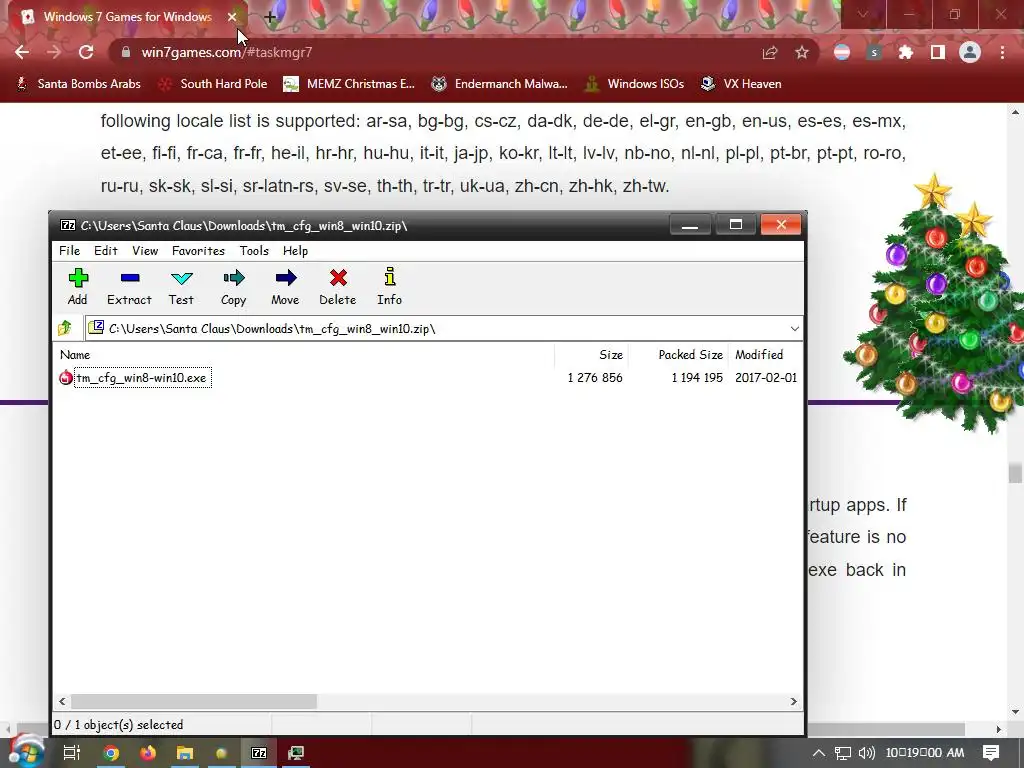The height and width of the screenshot is (768, 1024).
Task: Open the Chrome extensions puzzle icon
Action: [906, 52]
